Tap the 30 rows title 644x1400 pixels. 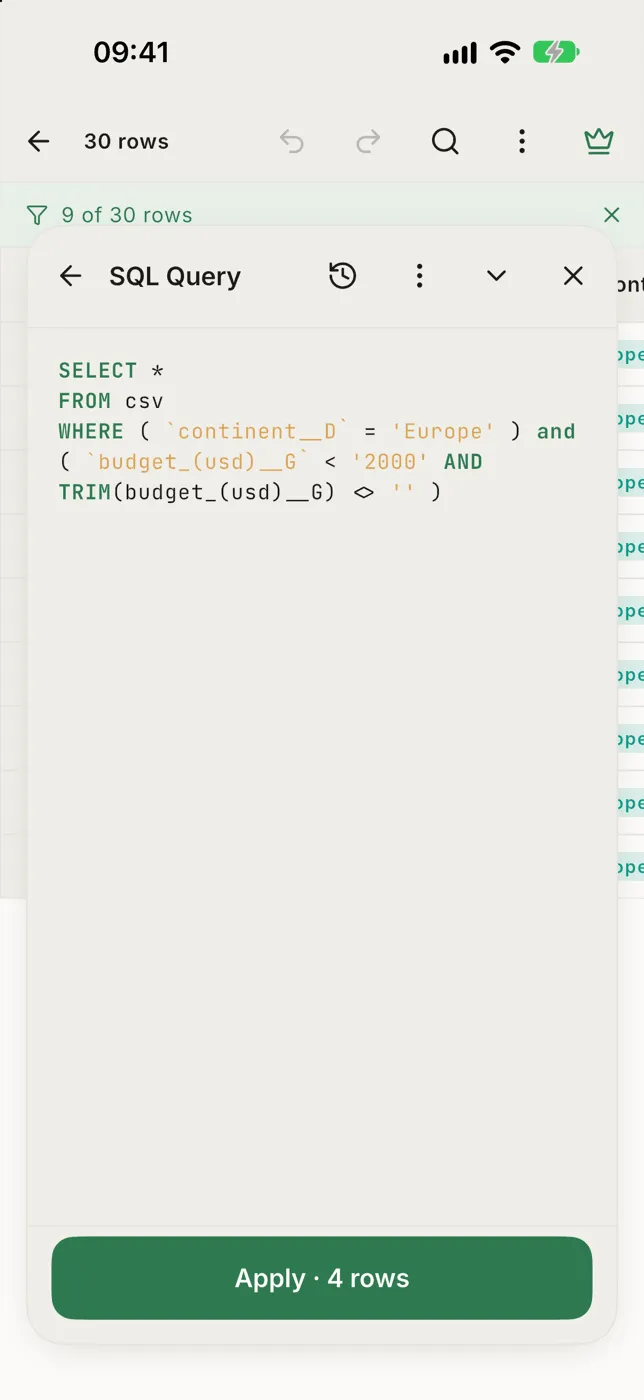coord(126,142)
